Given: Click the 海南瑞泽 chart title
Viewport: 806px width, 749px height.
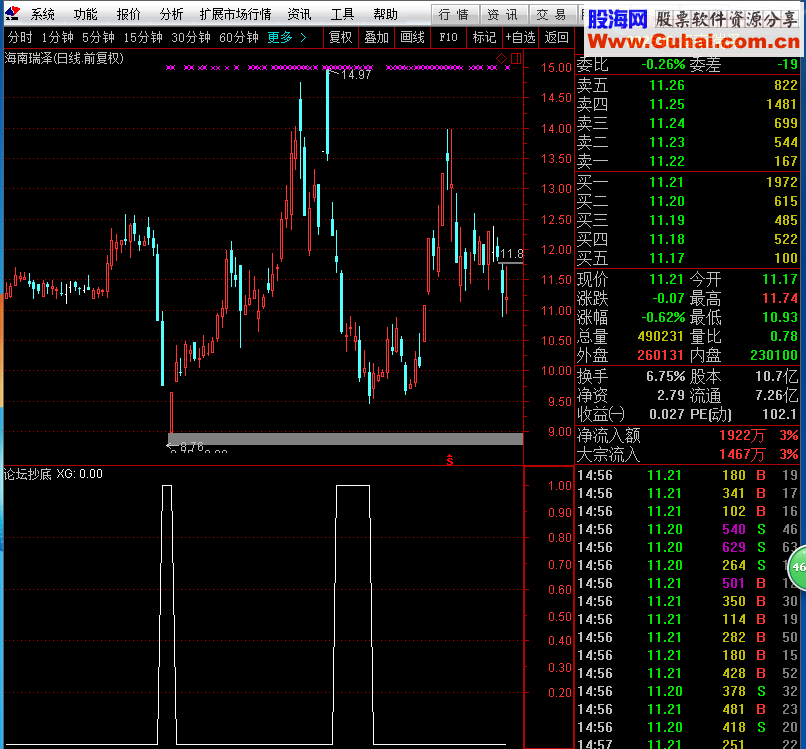Looking at the screenshot, I should click(64, 59).
